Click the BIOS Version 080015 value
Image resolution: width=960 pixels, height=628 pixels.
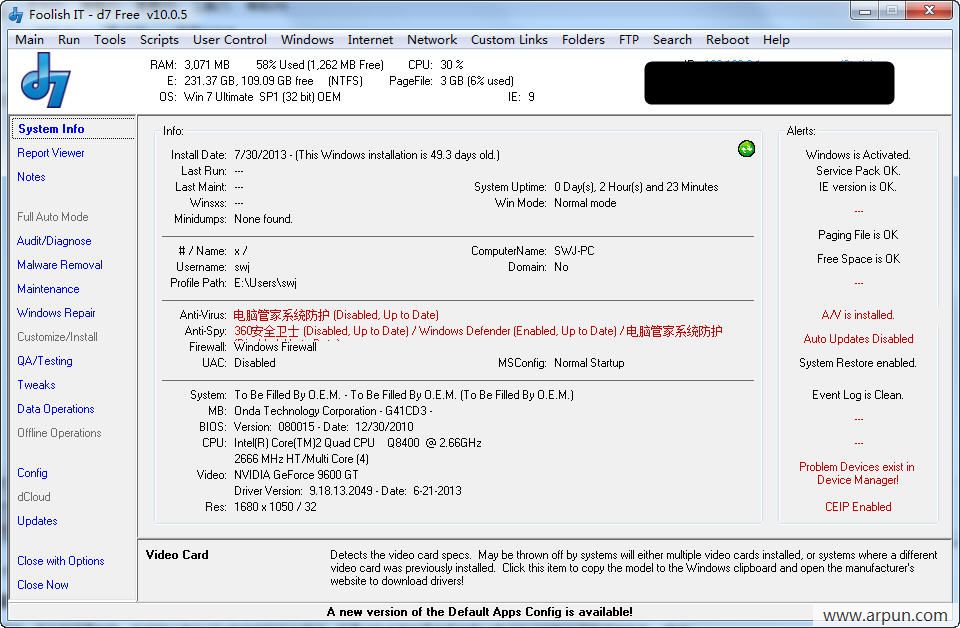(x=324, y=427)
